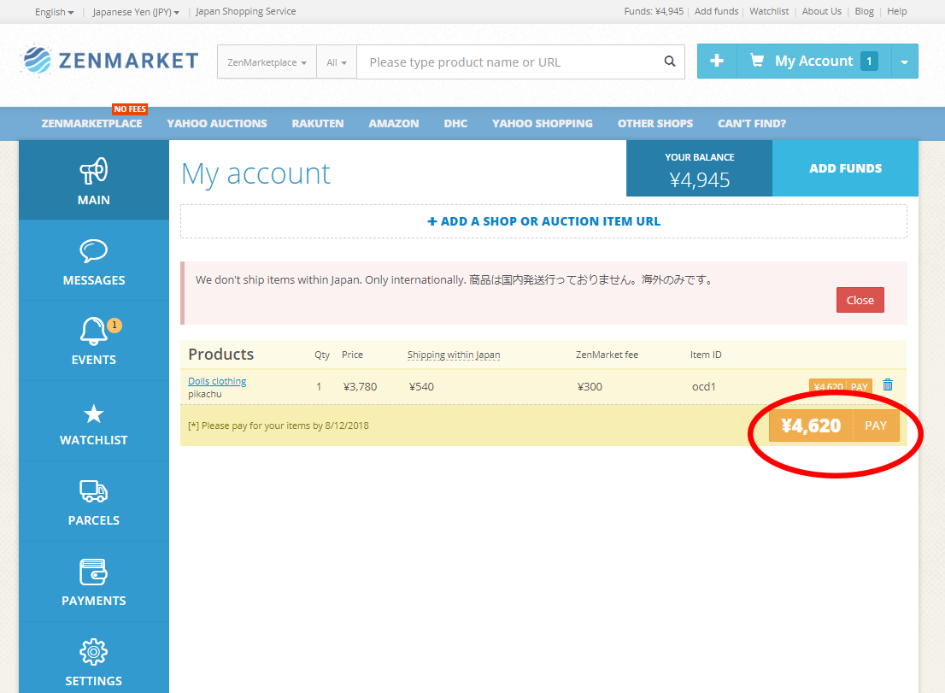Click the Events notification badge
The image size is (945, 693).
pos(115,325)
